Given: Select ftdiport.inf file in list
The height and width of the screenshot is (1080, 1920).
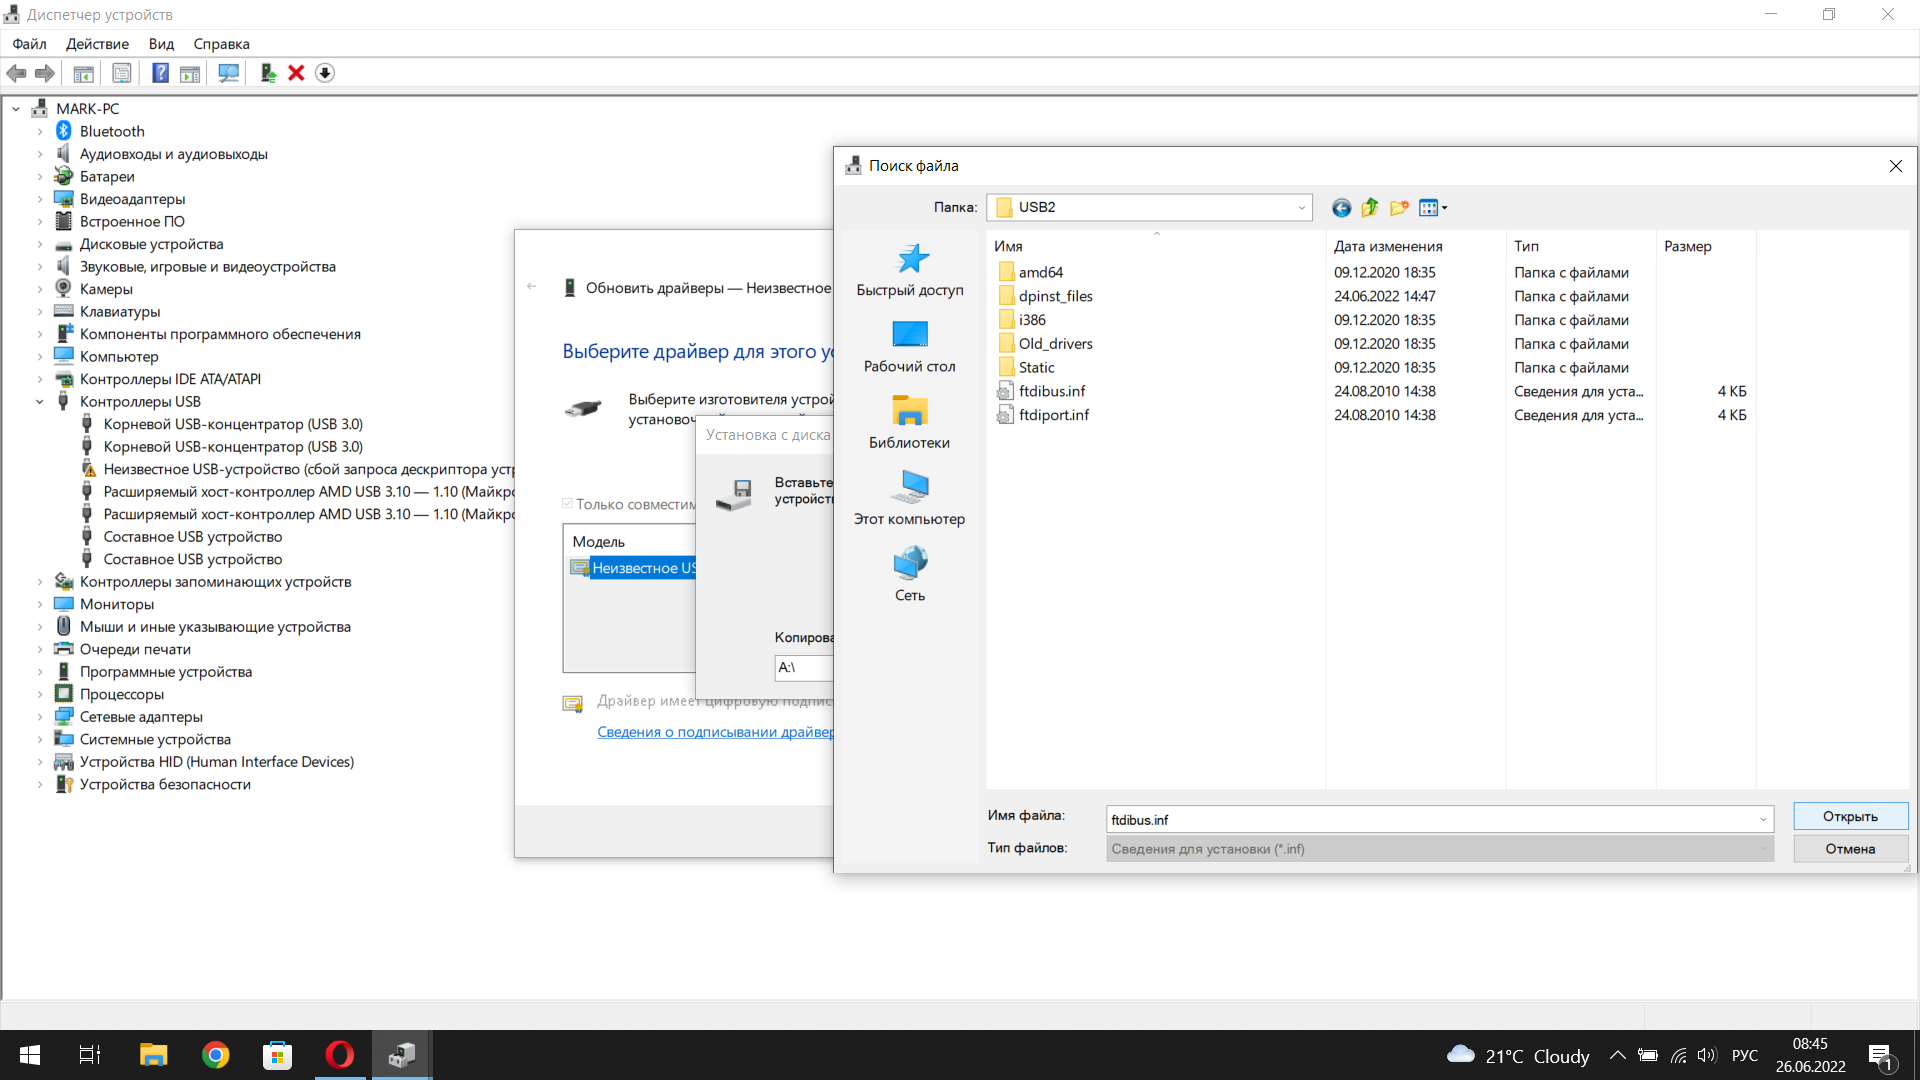Looking at the screenshot, I should click(x=1053, y=415).
